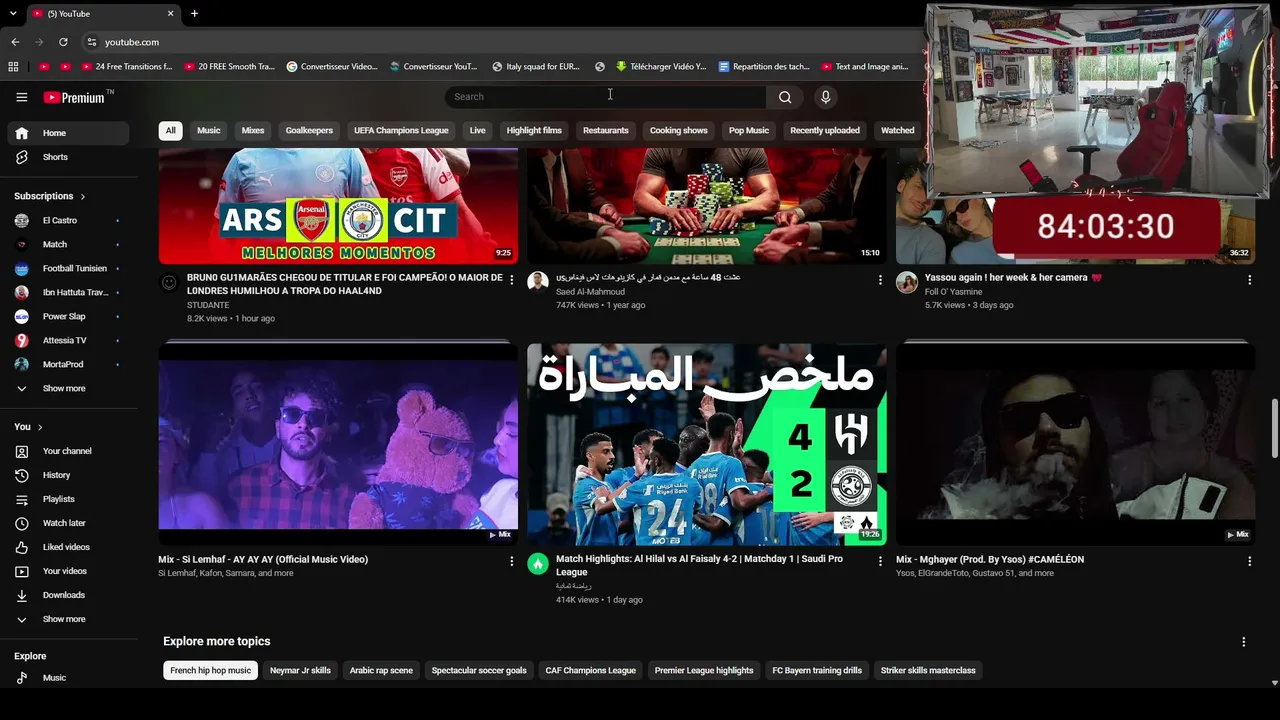Close the YouTube browser tab
The height and width of the screenshot is (720, 1280).
pyautogui.click(x=170, y=13)
